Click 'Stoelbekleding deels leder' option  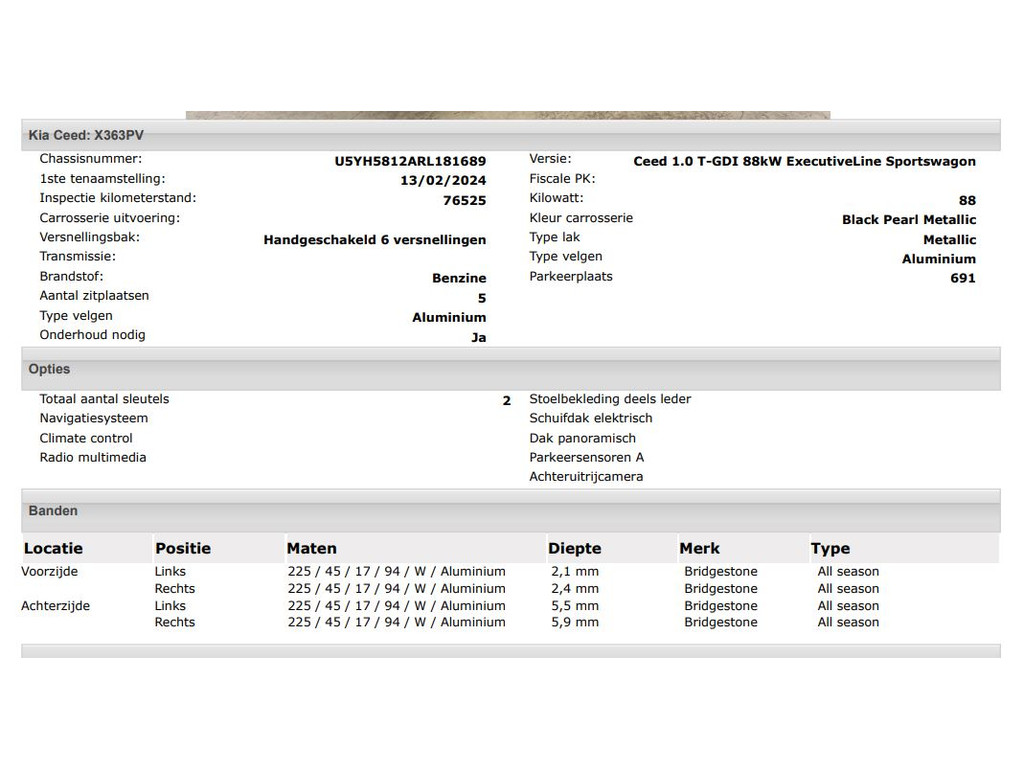[x=610, y=399]
